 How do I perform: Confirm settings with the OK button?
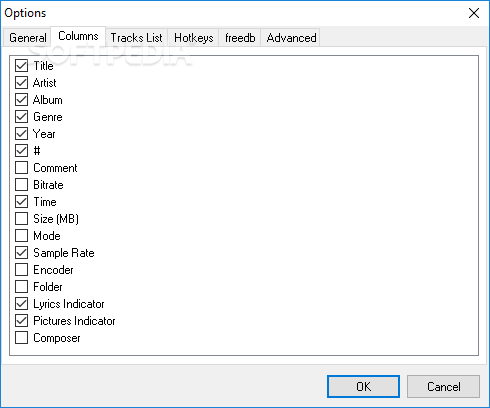coord(363,387)
